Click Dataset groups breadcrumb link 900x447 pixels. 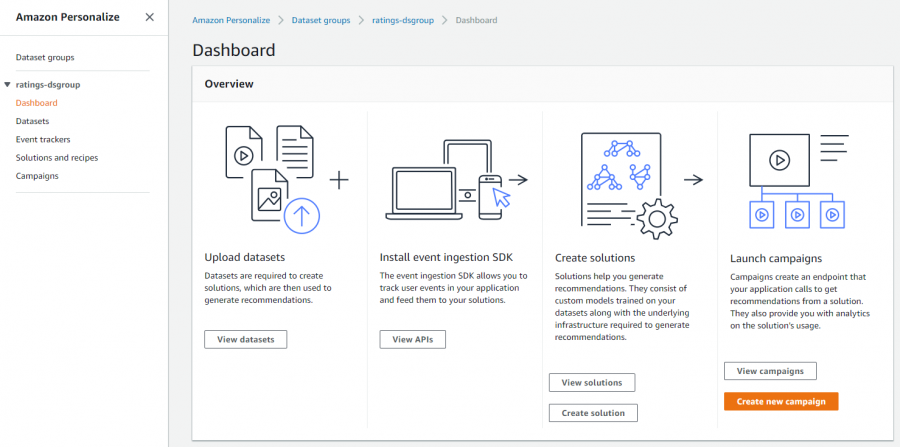pos(321,20)
